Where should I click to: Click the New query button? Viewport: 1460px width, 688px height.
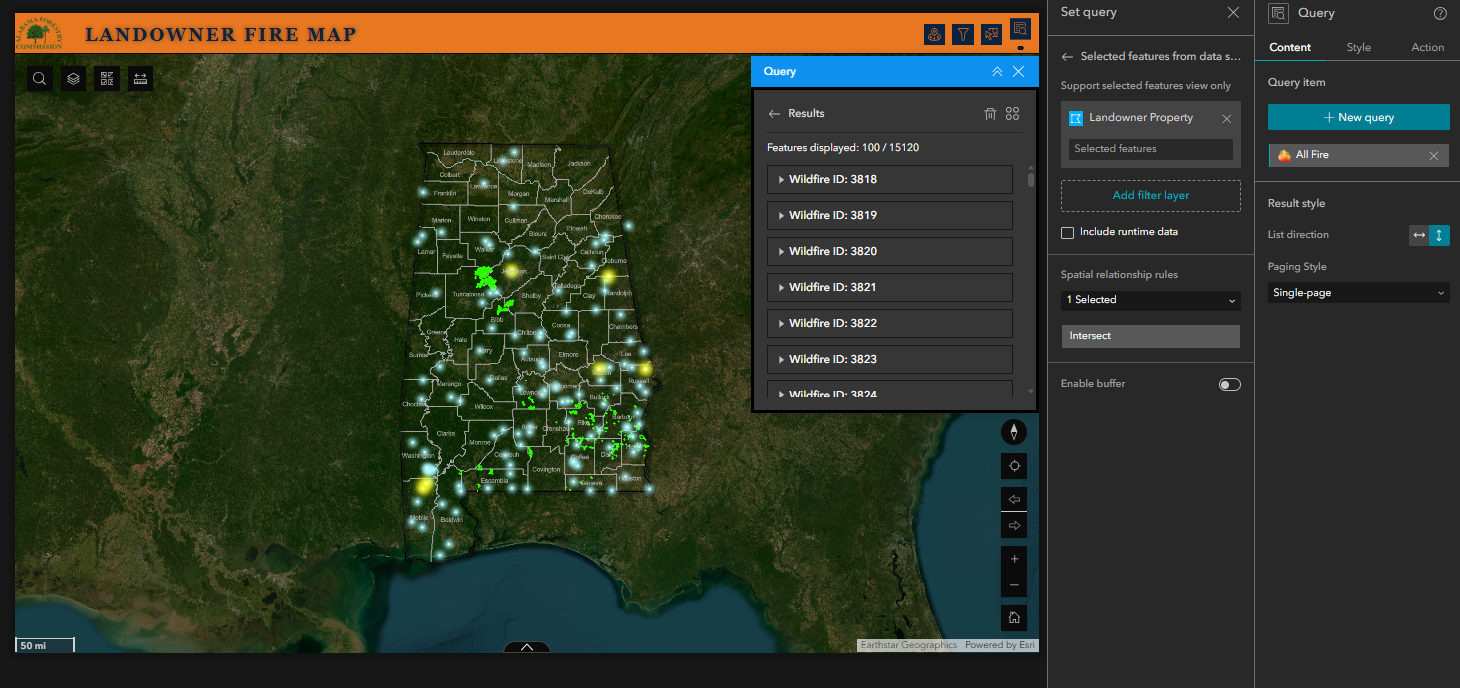tap(1358, 117)
